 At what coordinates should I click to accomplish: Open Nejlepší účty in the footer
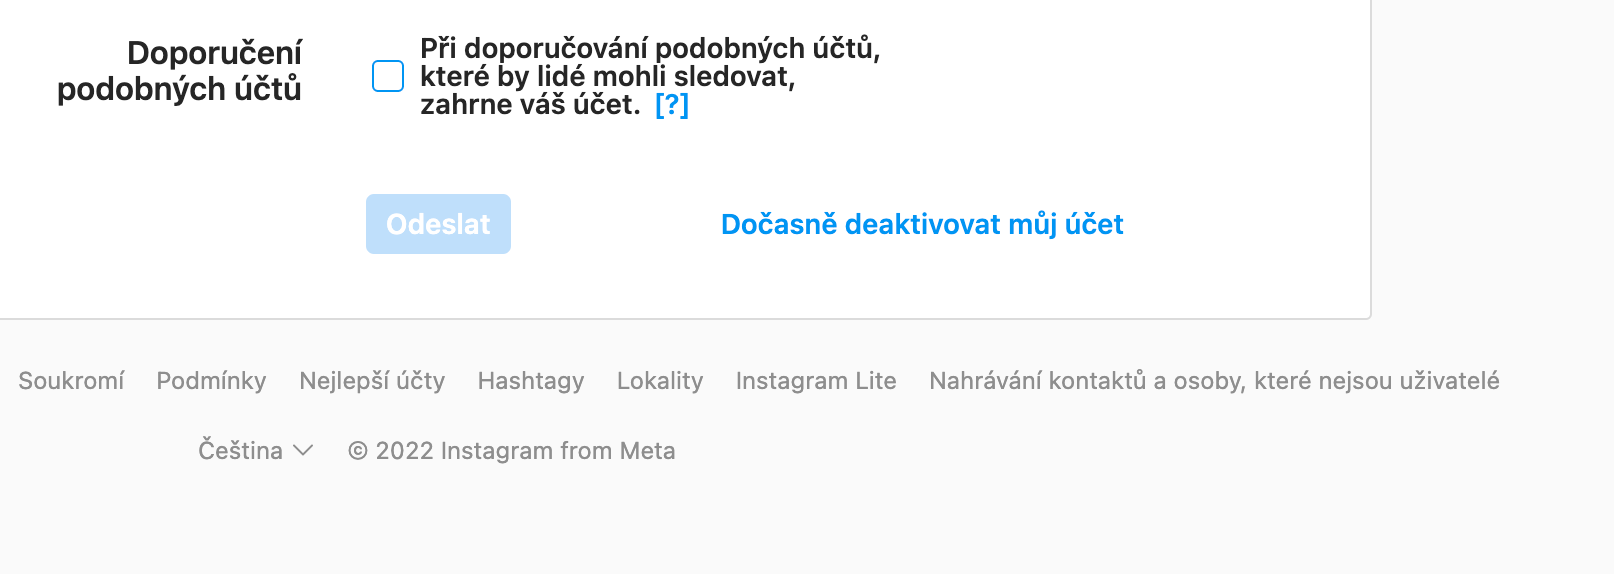[x=372, y=381]
